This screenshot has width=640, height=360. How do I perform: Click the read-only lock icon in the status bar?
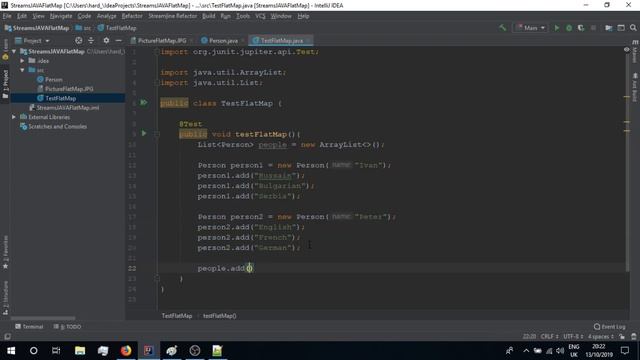click(x=622, y=337)
